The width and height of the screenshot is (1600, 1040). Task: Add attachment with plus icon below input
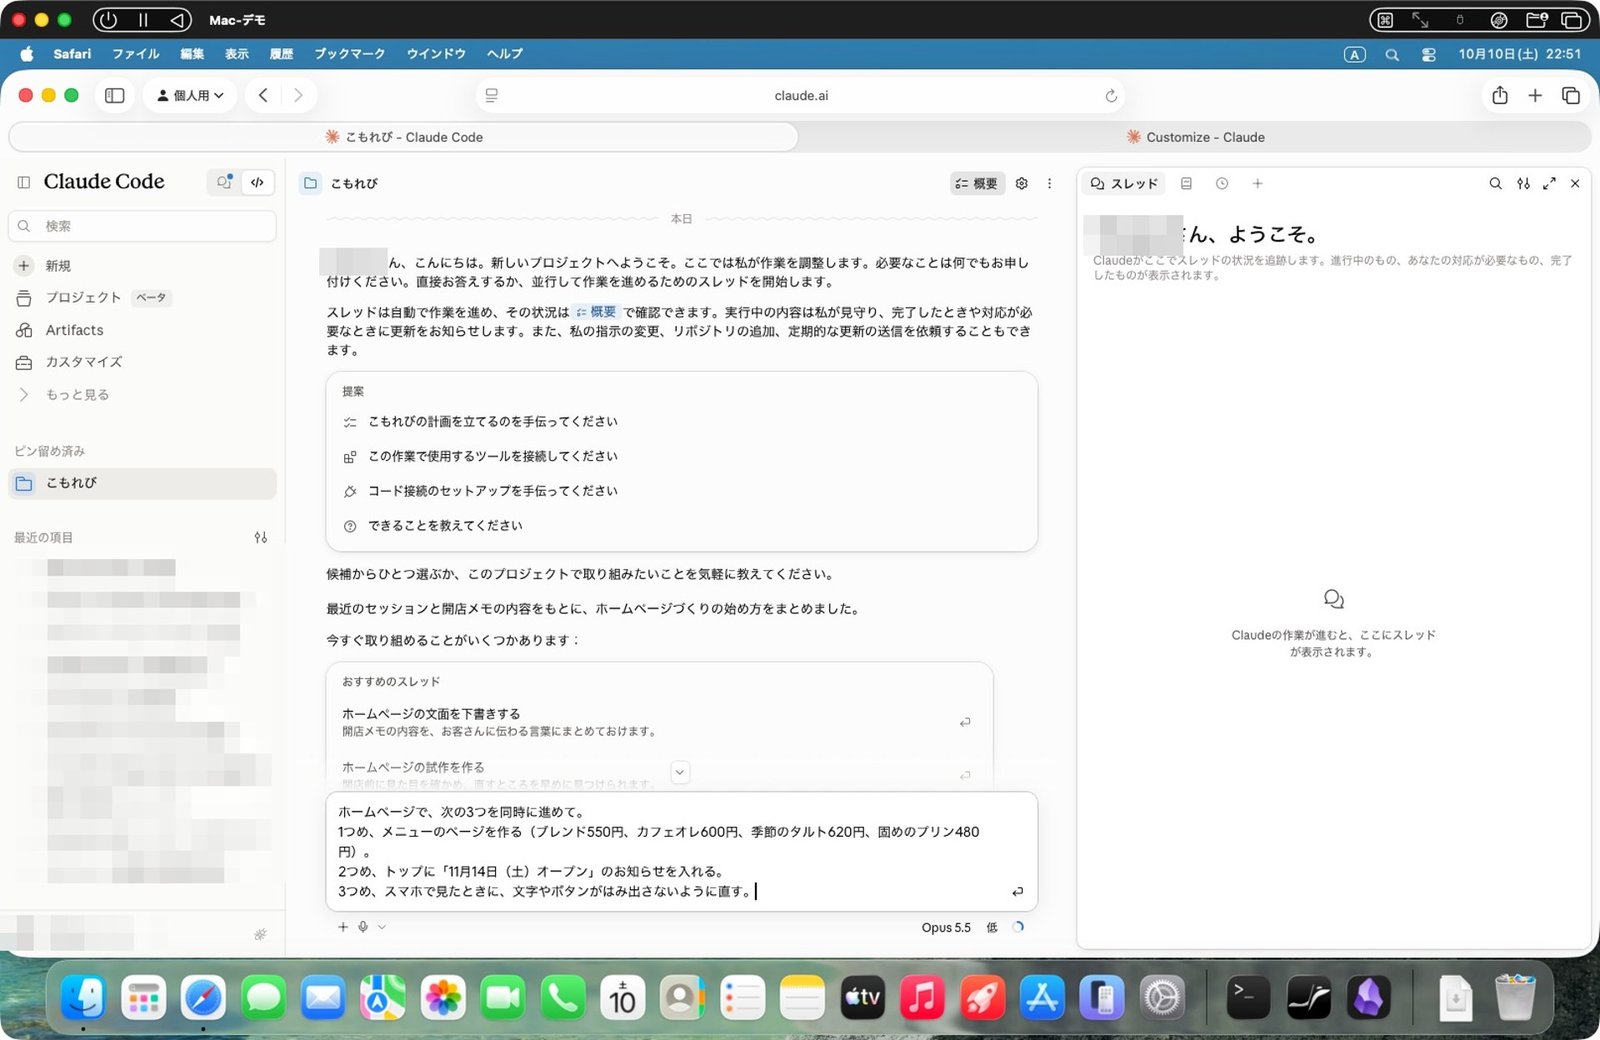pyautogui.click(x=343, y=927)
